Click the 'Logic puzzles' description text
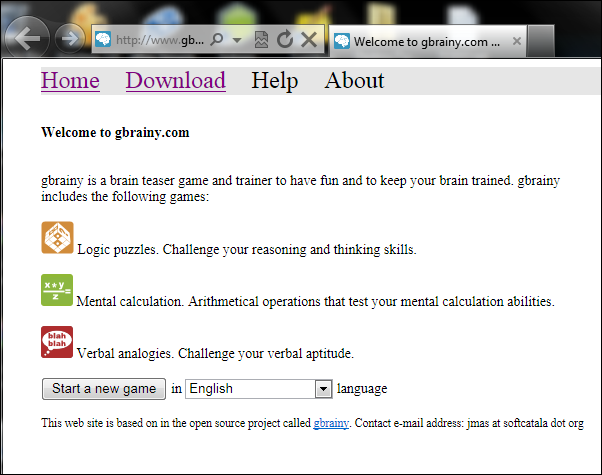Screen dimensions: 602x475 247,250
